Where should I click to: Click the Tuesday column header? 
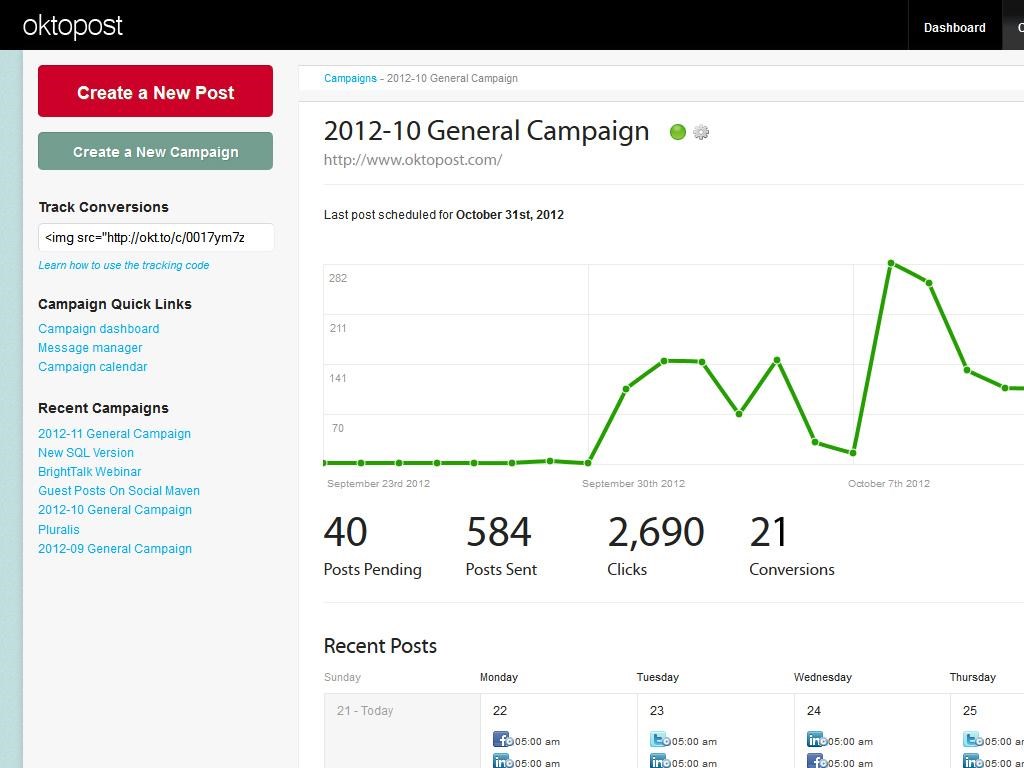658,677
